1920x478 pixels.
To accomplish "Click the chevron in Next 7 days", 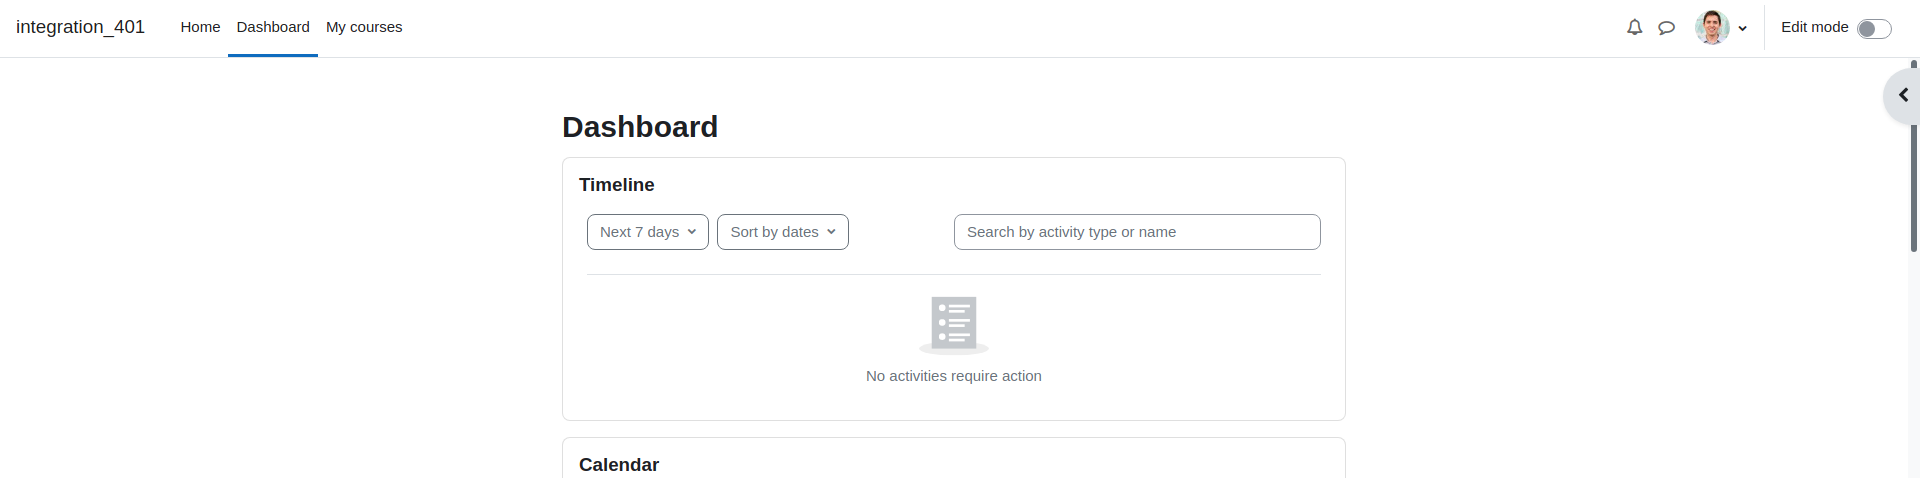I will point(692,232).
